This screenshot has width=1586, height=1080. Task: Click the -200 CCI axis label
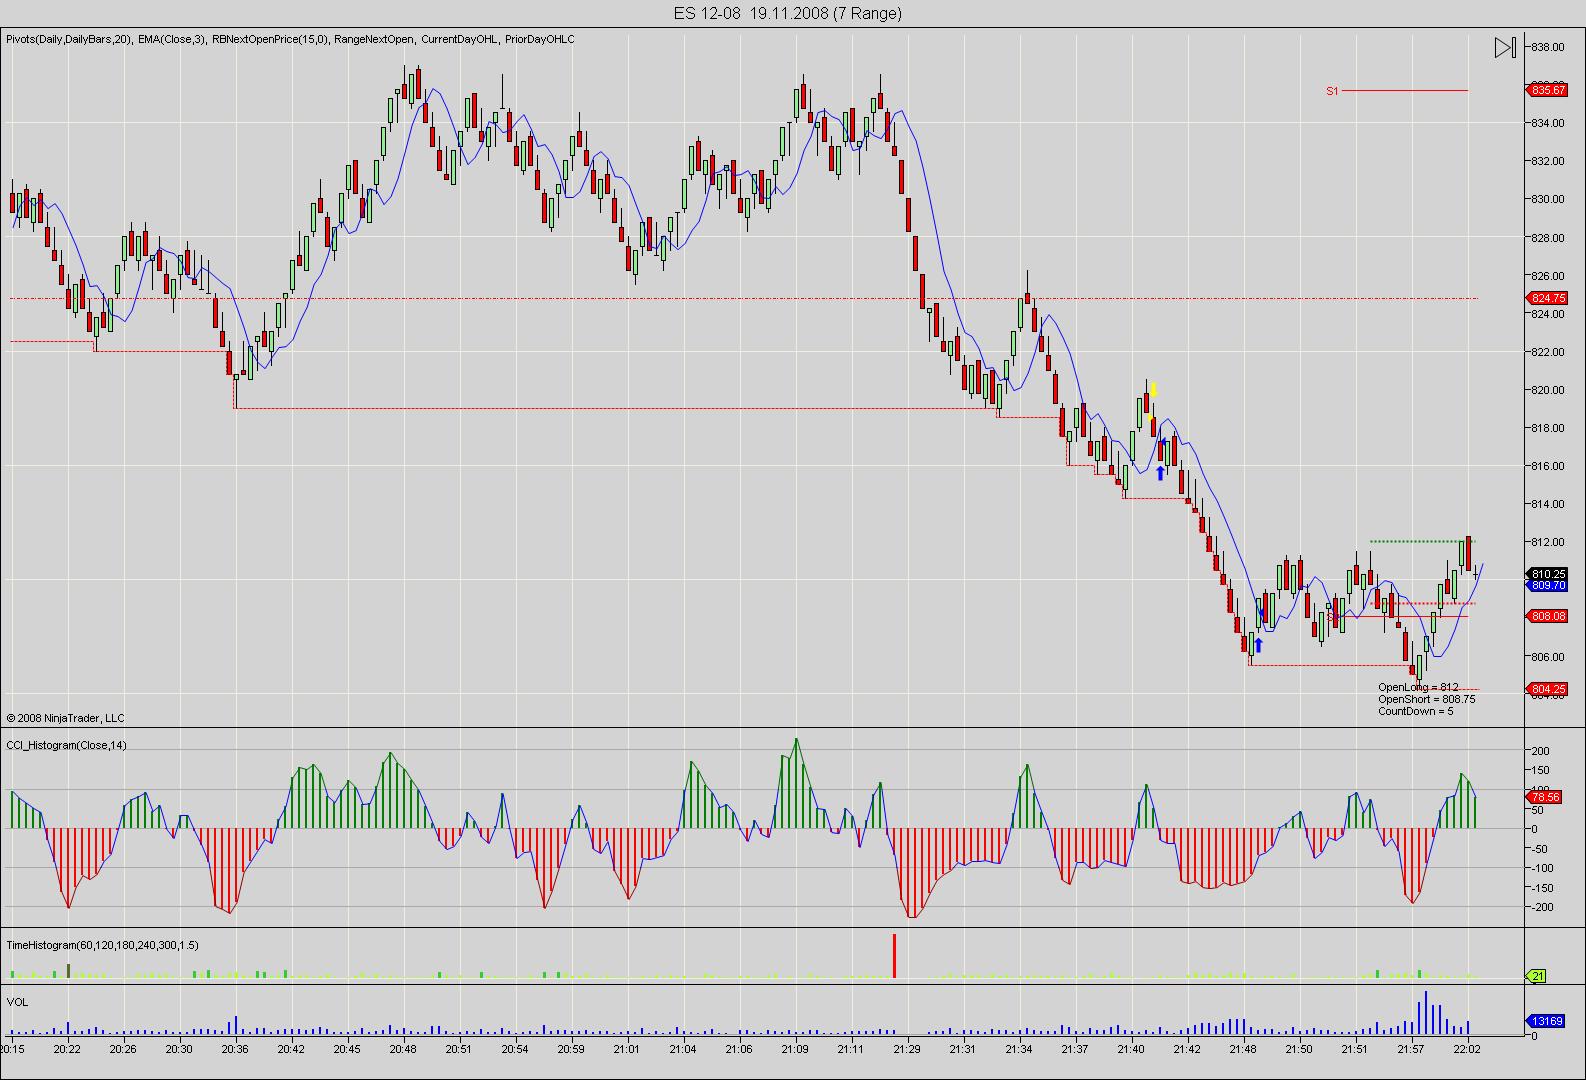(1541, 907)
